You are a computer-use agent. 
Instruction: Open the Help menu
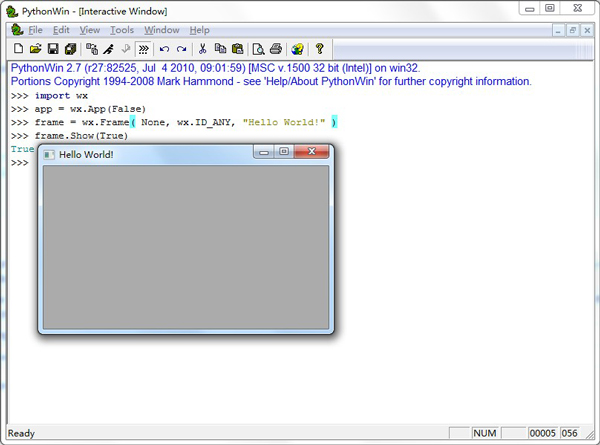tap(199, 30)
